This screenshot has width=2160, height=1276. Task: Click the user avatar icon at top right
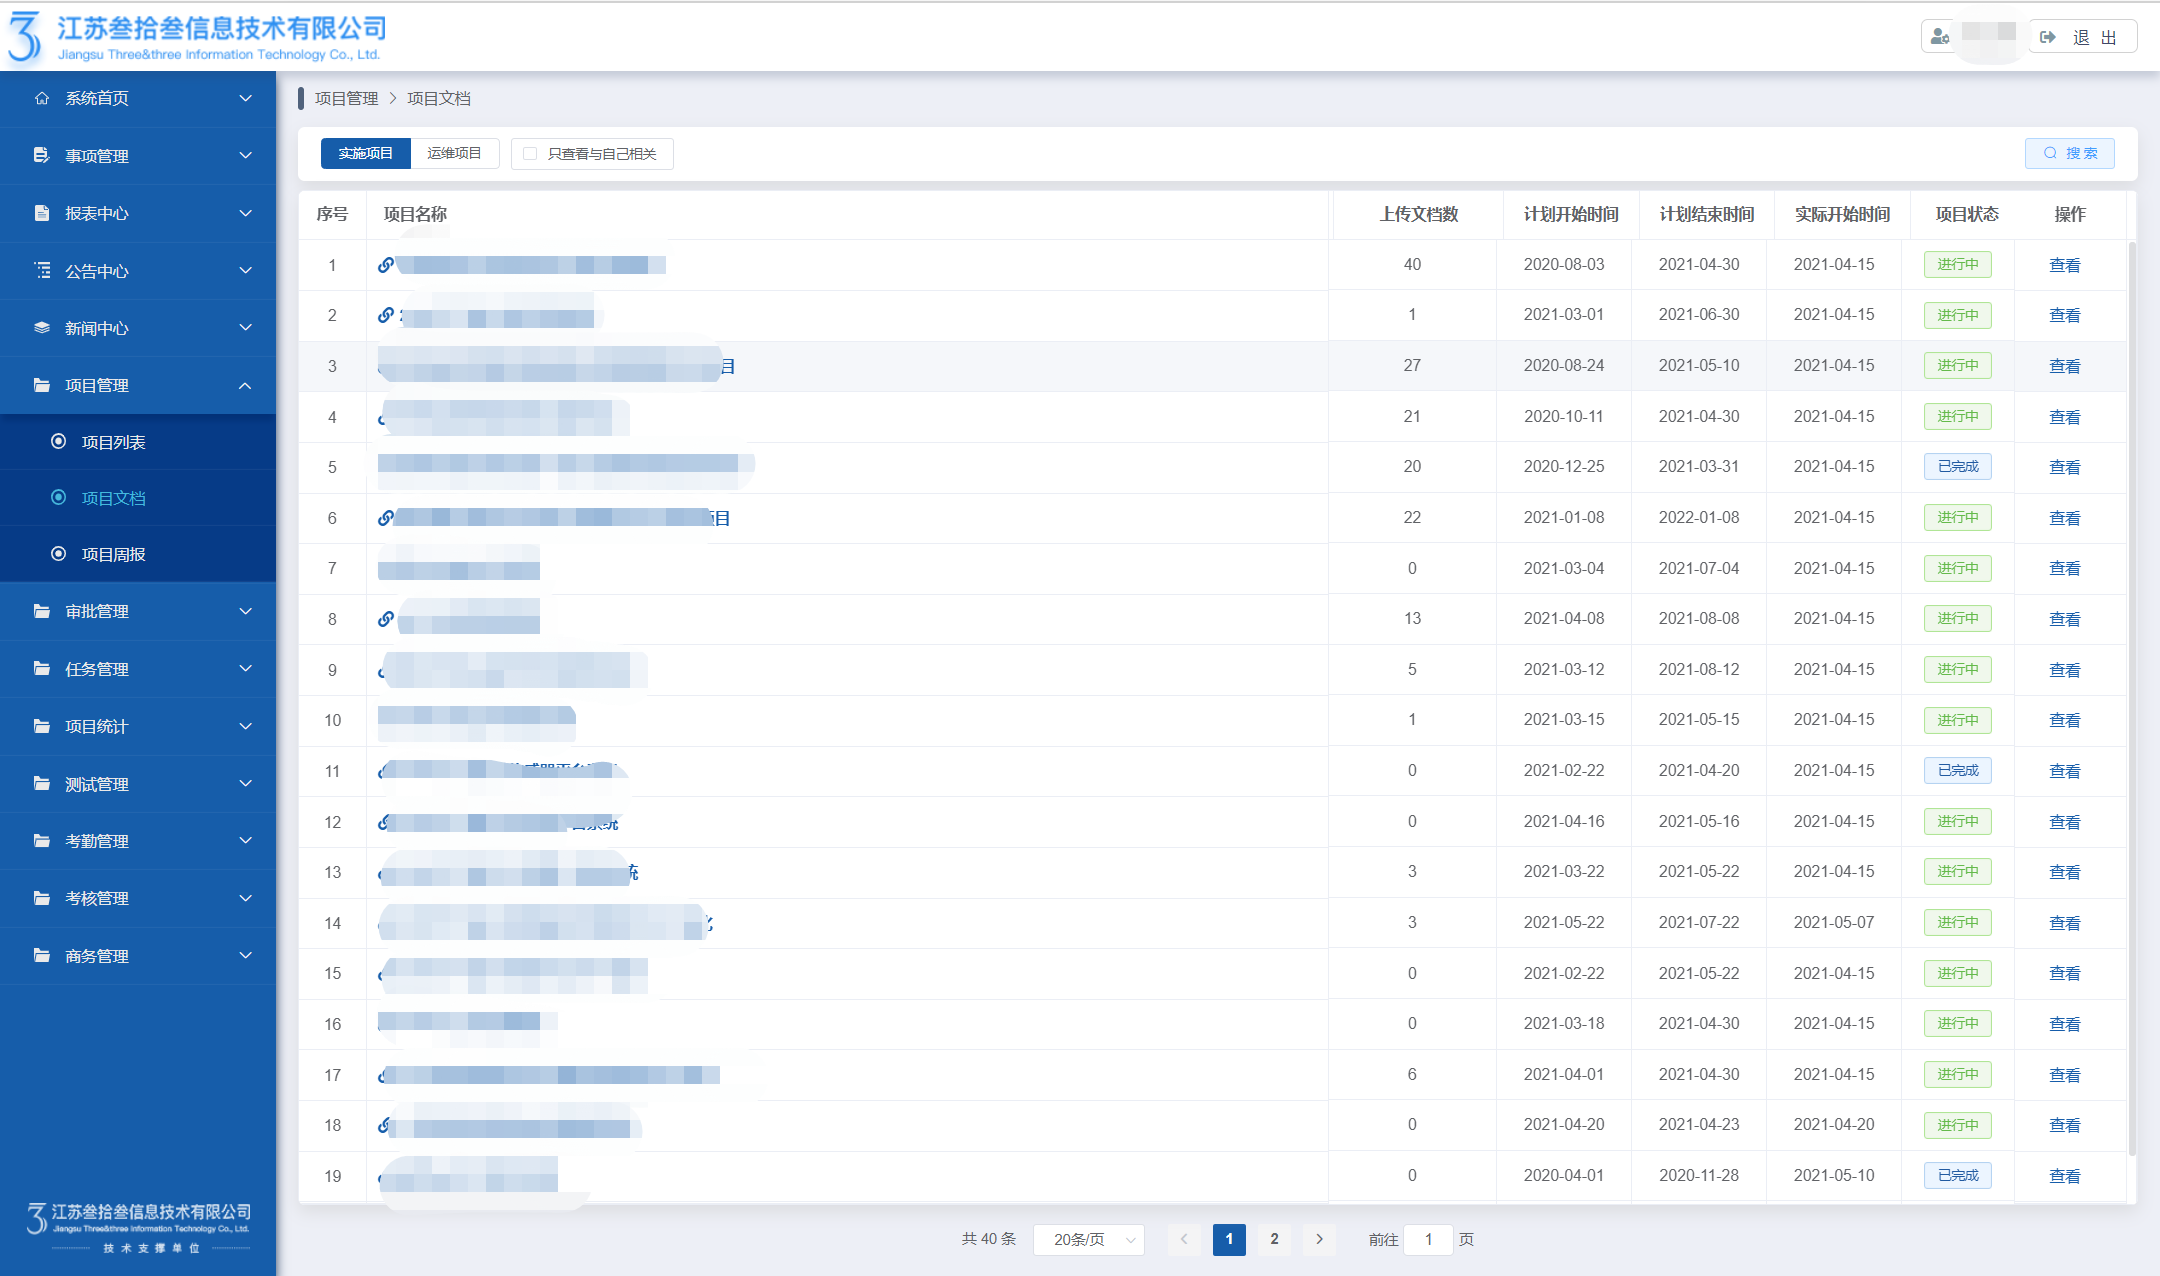pos(1939,37)
